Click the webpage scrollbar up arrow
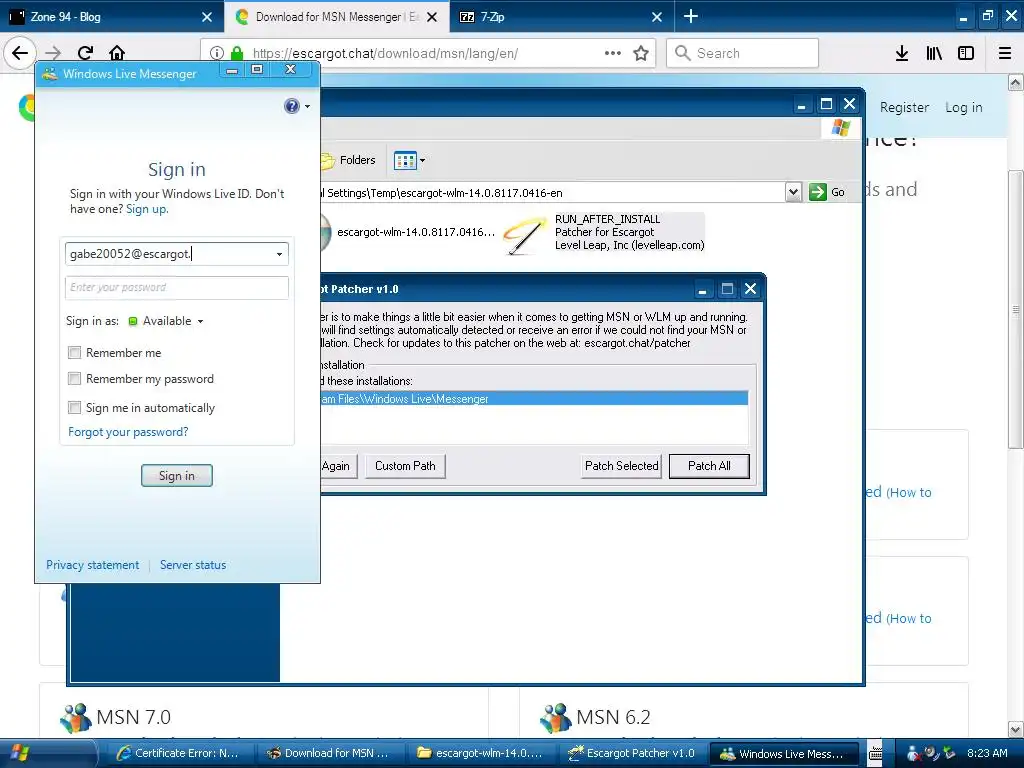 point(1016,82)
